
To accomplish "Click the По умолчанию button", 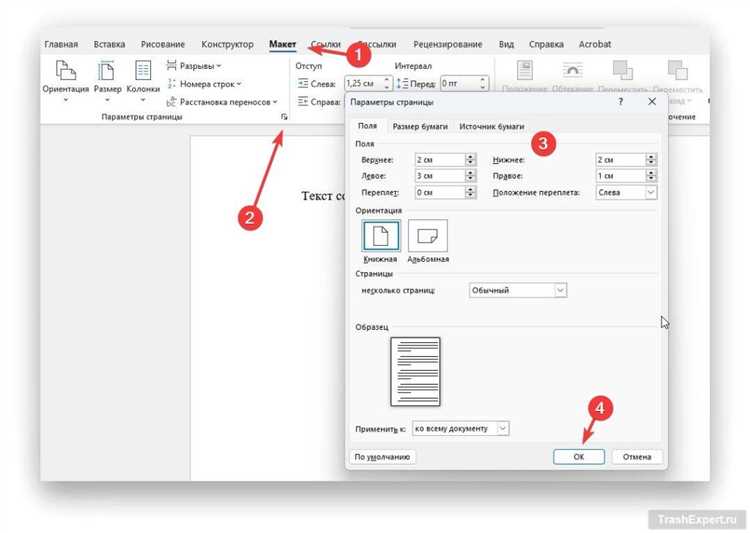I will pyautogui.click(x=382, y=457).
